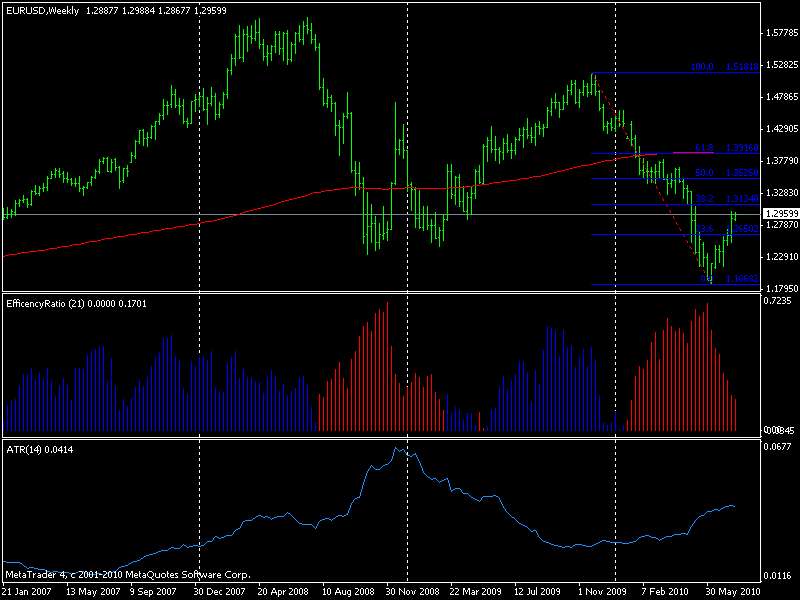Click the 20 Apr 2008 date label
800x600 pixels.
click(x=284, y=591)
